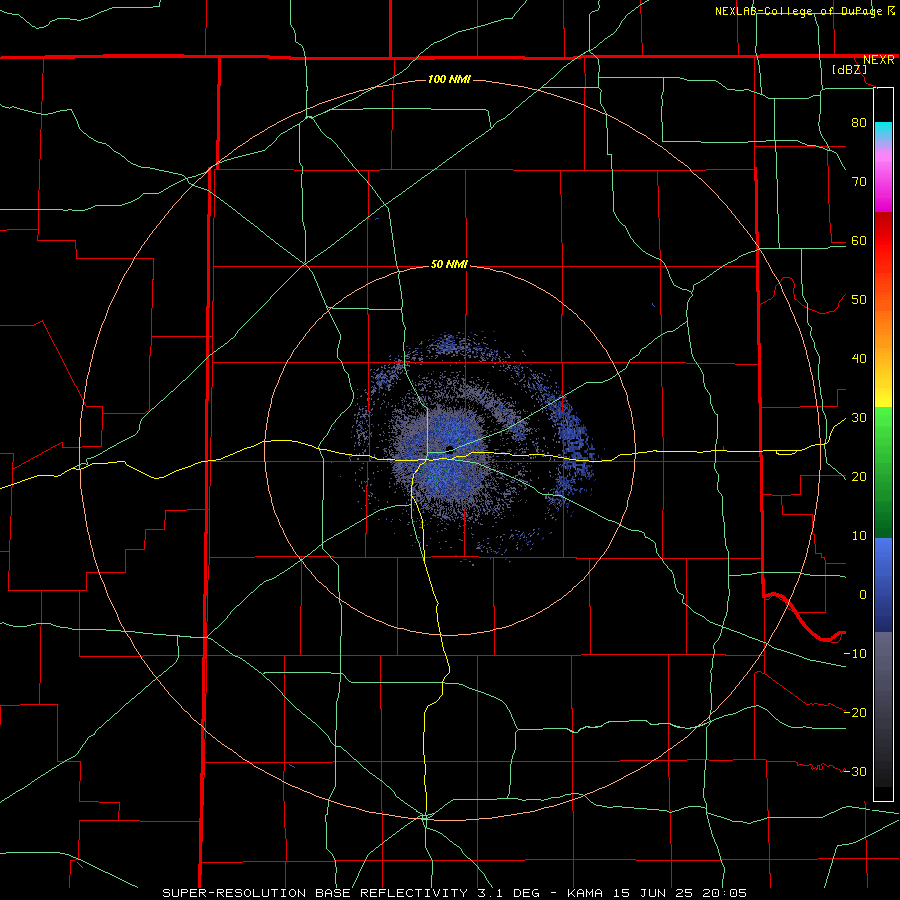Screen dimensions: 900x900
Task: Click the -20 value on the dBZ scale
Action: click(x=855, y=712)
